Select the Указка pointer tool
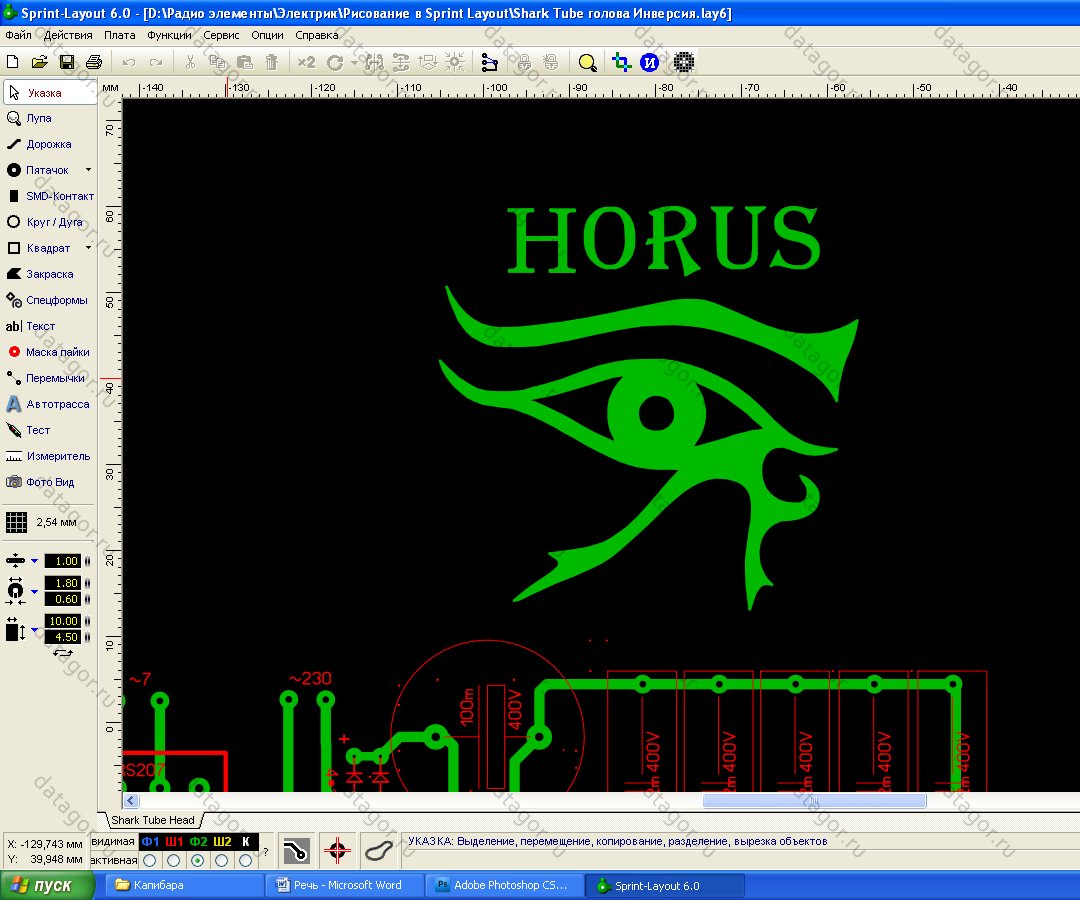 tap(50, 92)
